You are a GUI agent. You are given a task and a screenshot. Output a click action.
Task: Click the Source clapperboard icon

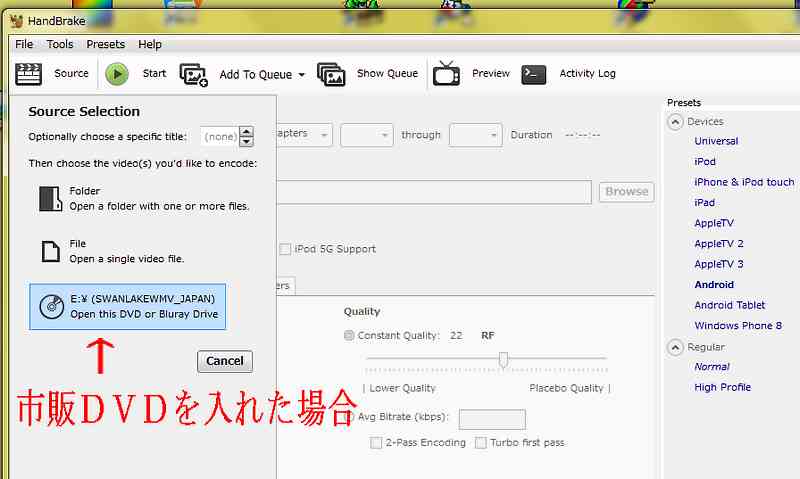(x=28, y=74)
